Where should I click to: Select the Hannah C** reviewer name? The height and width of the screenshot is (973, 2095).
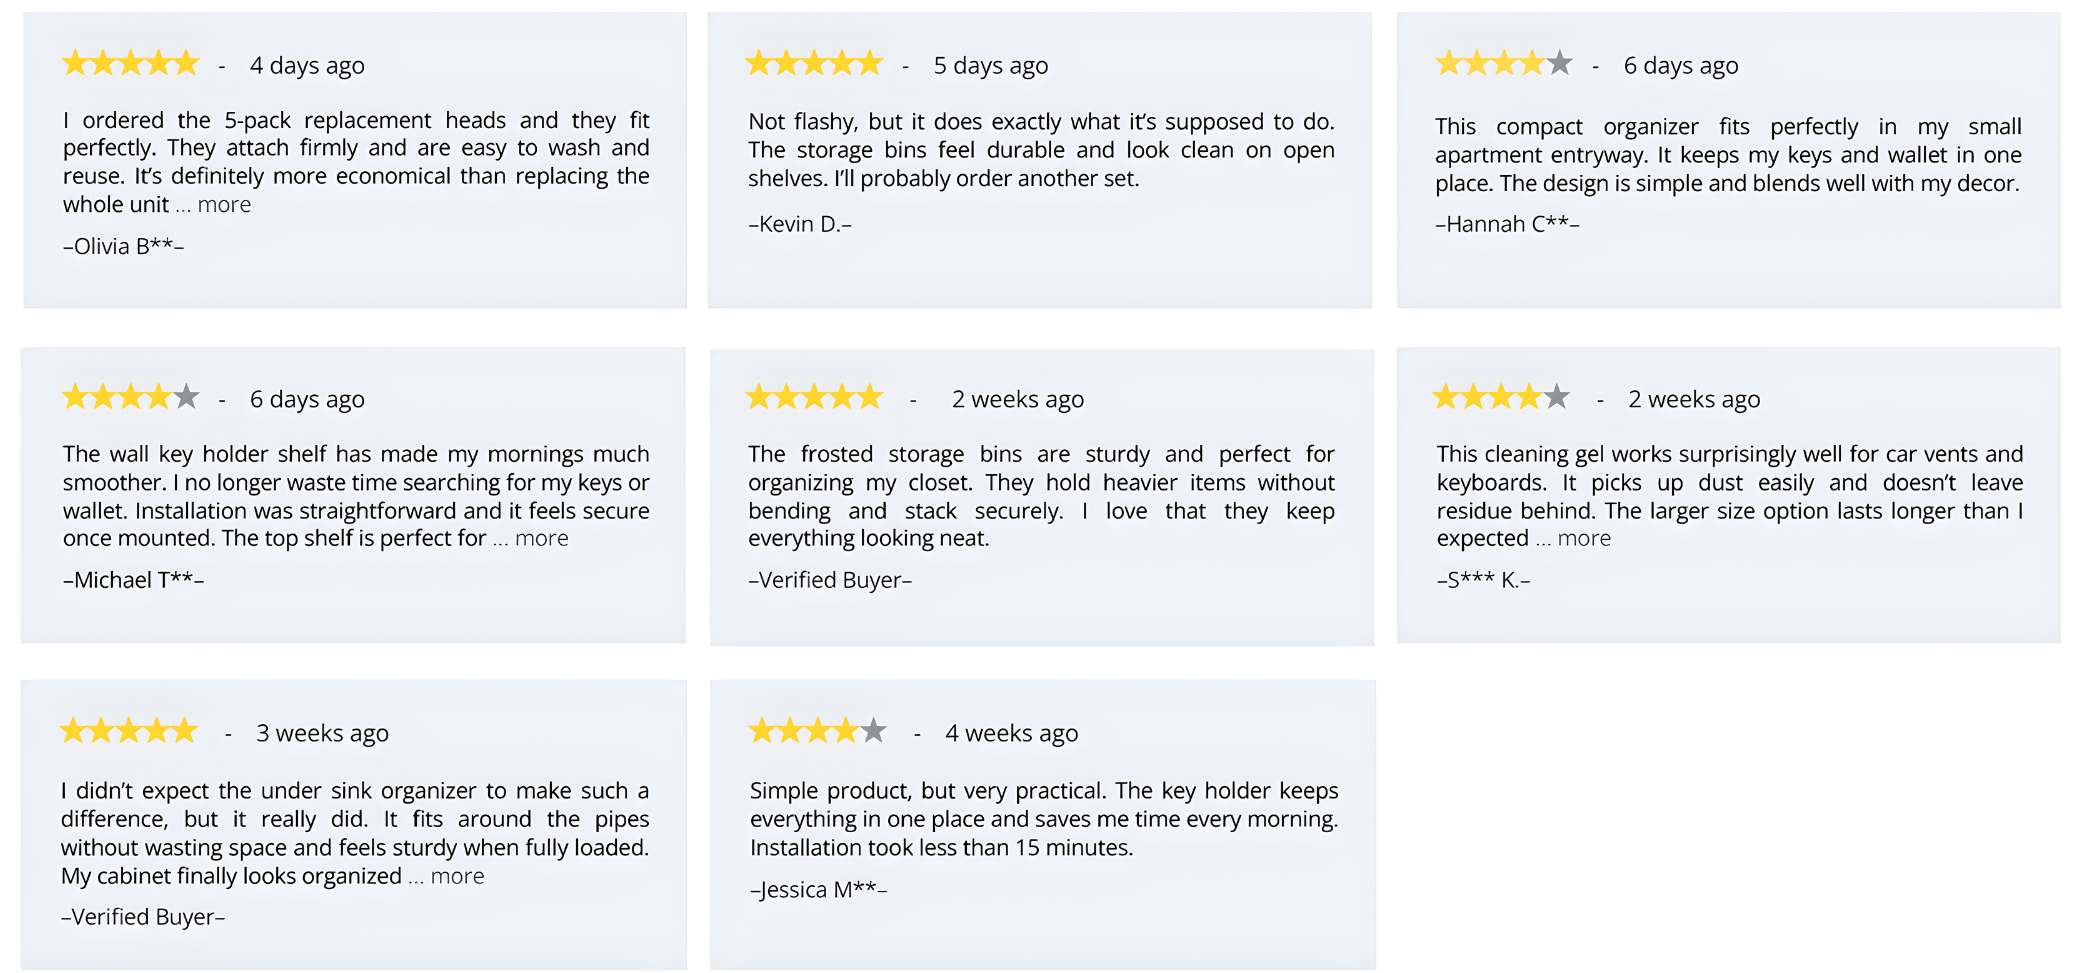tap(1507, 225)
